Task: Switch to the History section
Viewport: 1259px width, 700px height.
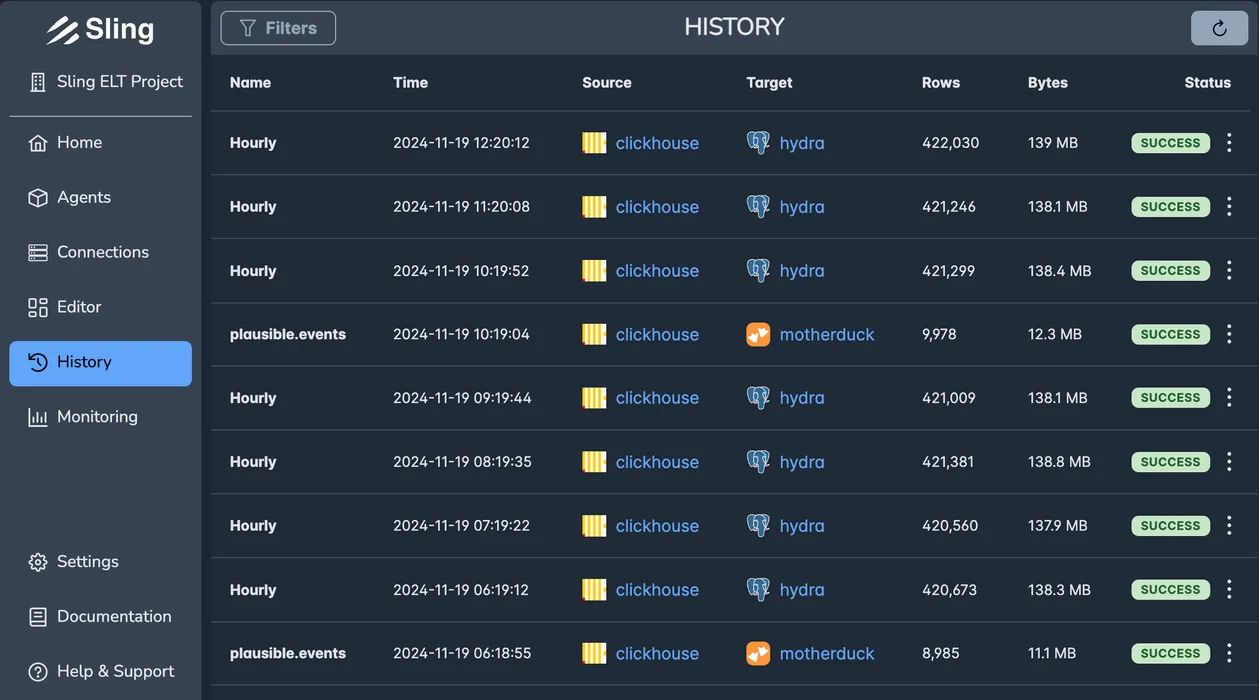Action: pyautogui.click(x=85, y=362)
